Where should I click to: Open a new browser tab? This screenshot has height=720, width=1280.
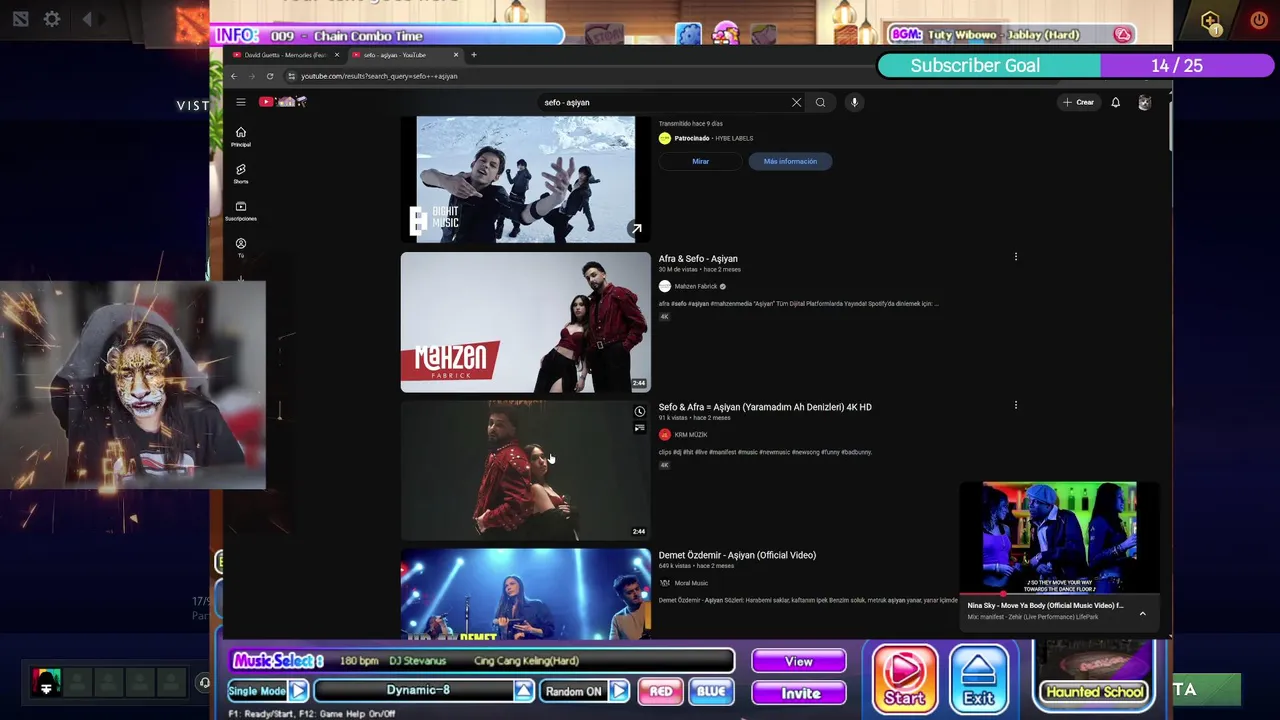click(474, 55)
